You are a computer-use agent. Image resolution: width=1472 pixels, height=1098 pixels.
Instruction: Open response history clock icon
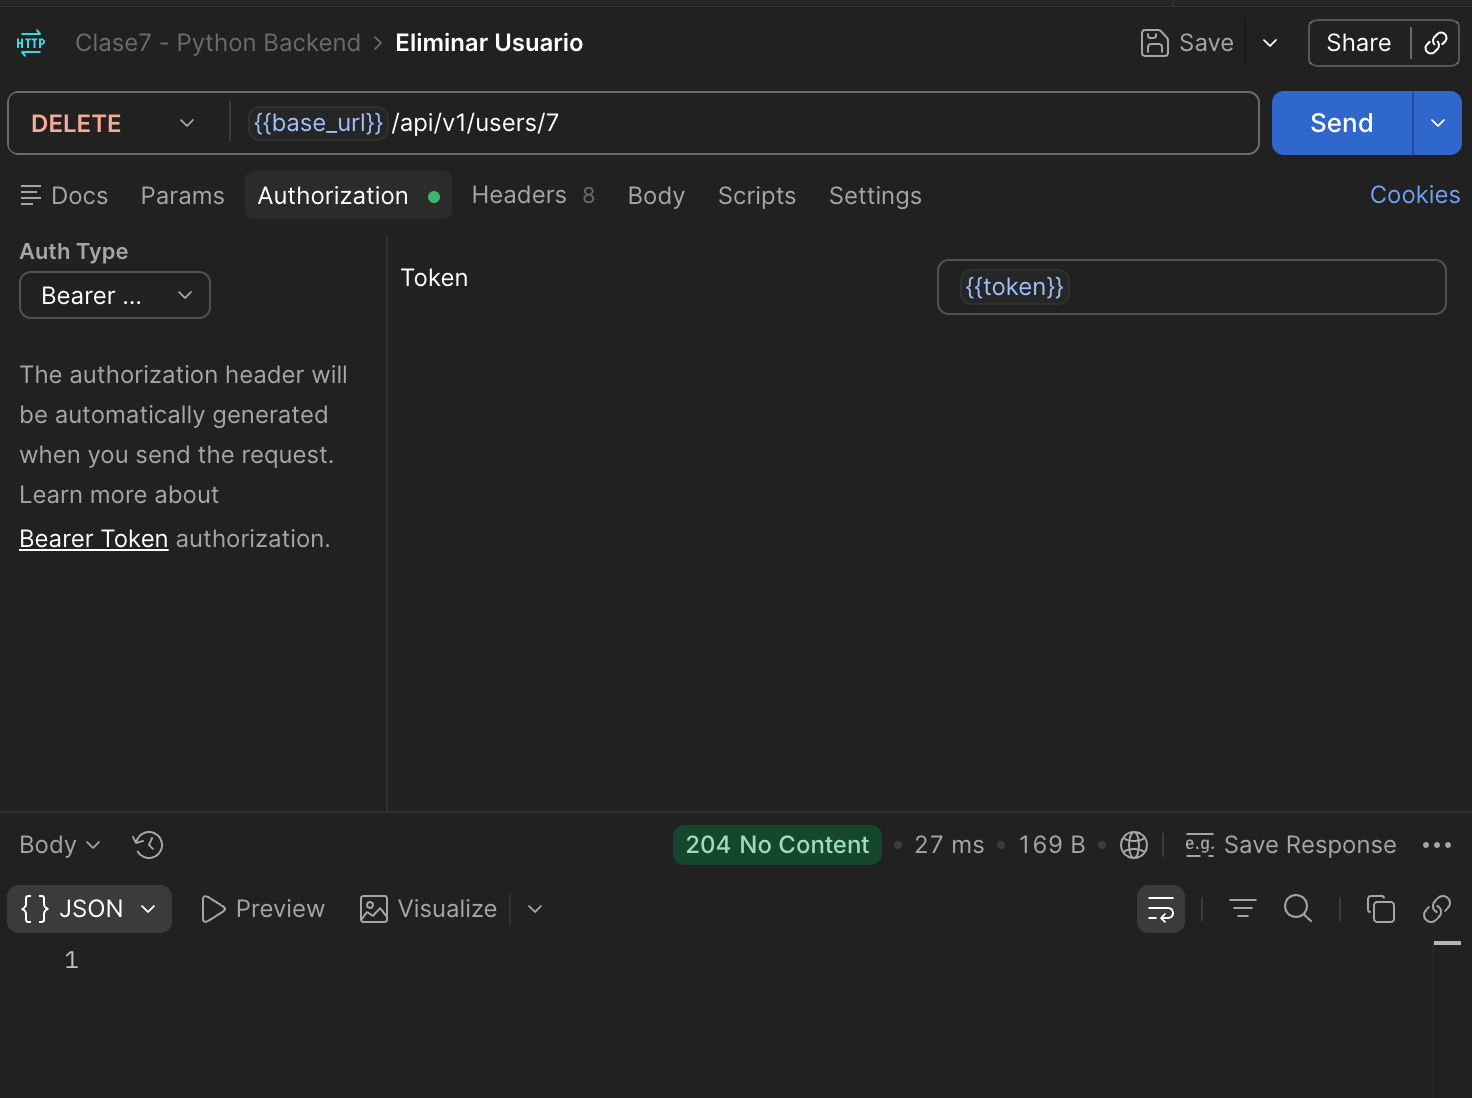148,845
